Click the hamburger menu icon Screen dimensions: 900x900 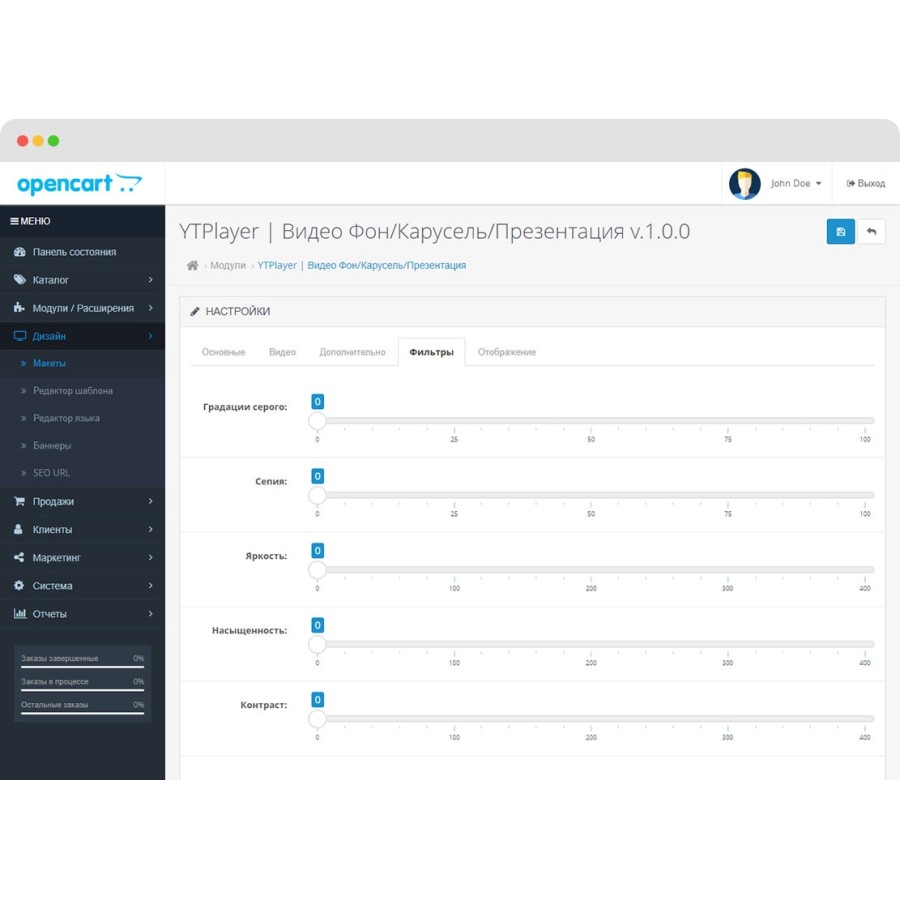(14, 221)
